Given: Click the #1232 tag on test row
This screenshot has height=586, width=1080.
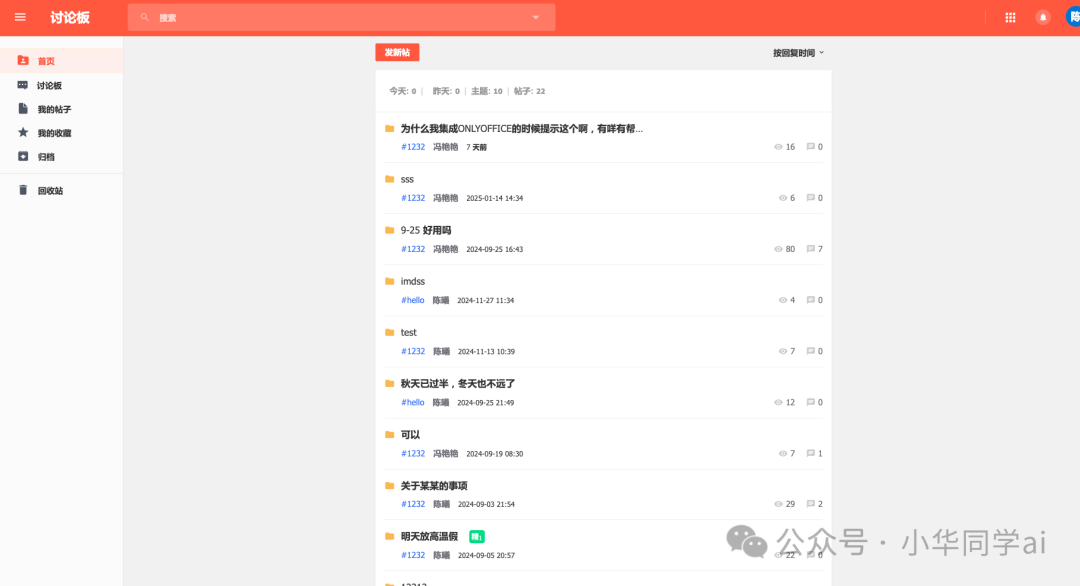Looking at the screenshot, I should pyautogui.click(x=413, y=351).
